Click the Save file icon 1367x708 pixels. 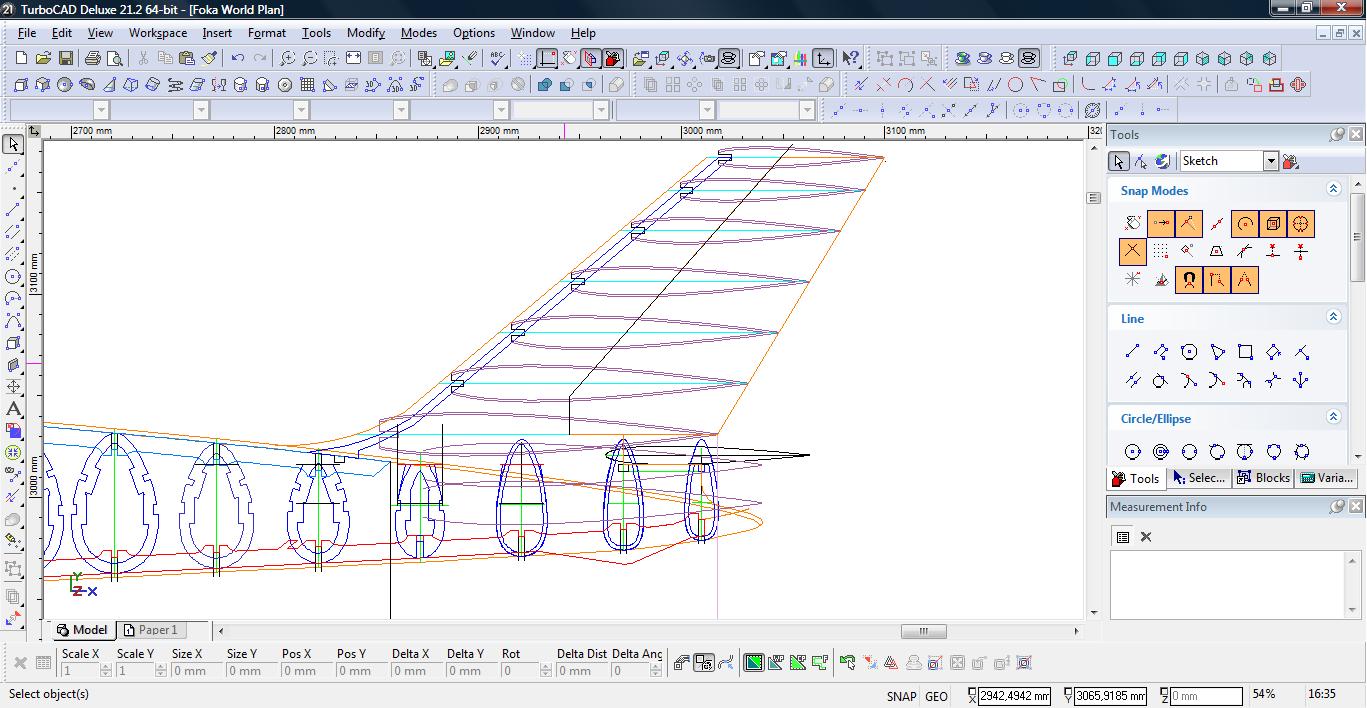click(x=65, y=59)
